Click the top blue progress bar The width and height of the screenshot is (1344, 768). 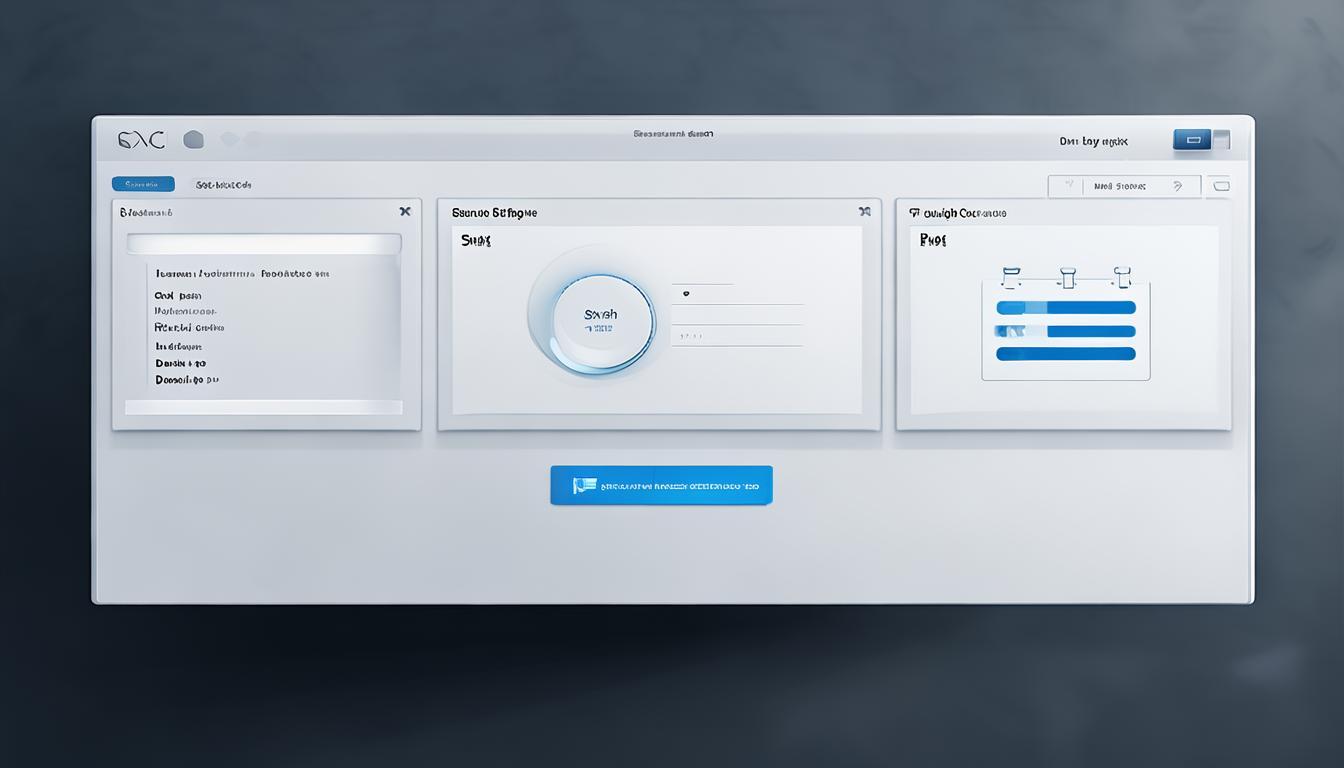click(1066, 308)
